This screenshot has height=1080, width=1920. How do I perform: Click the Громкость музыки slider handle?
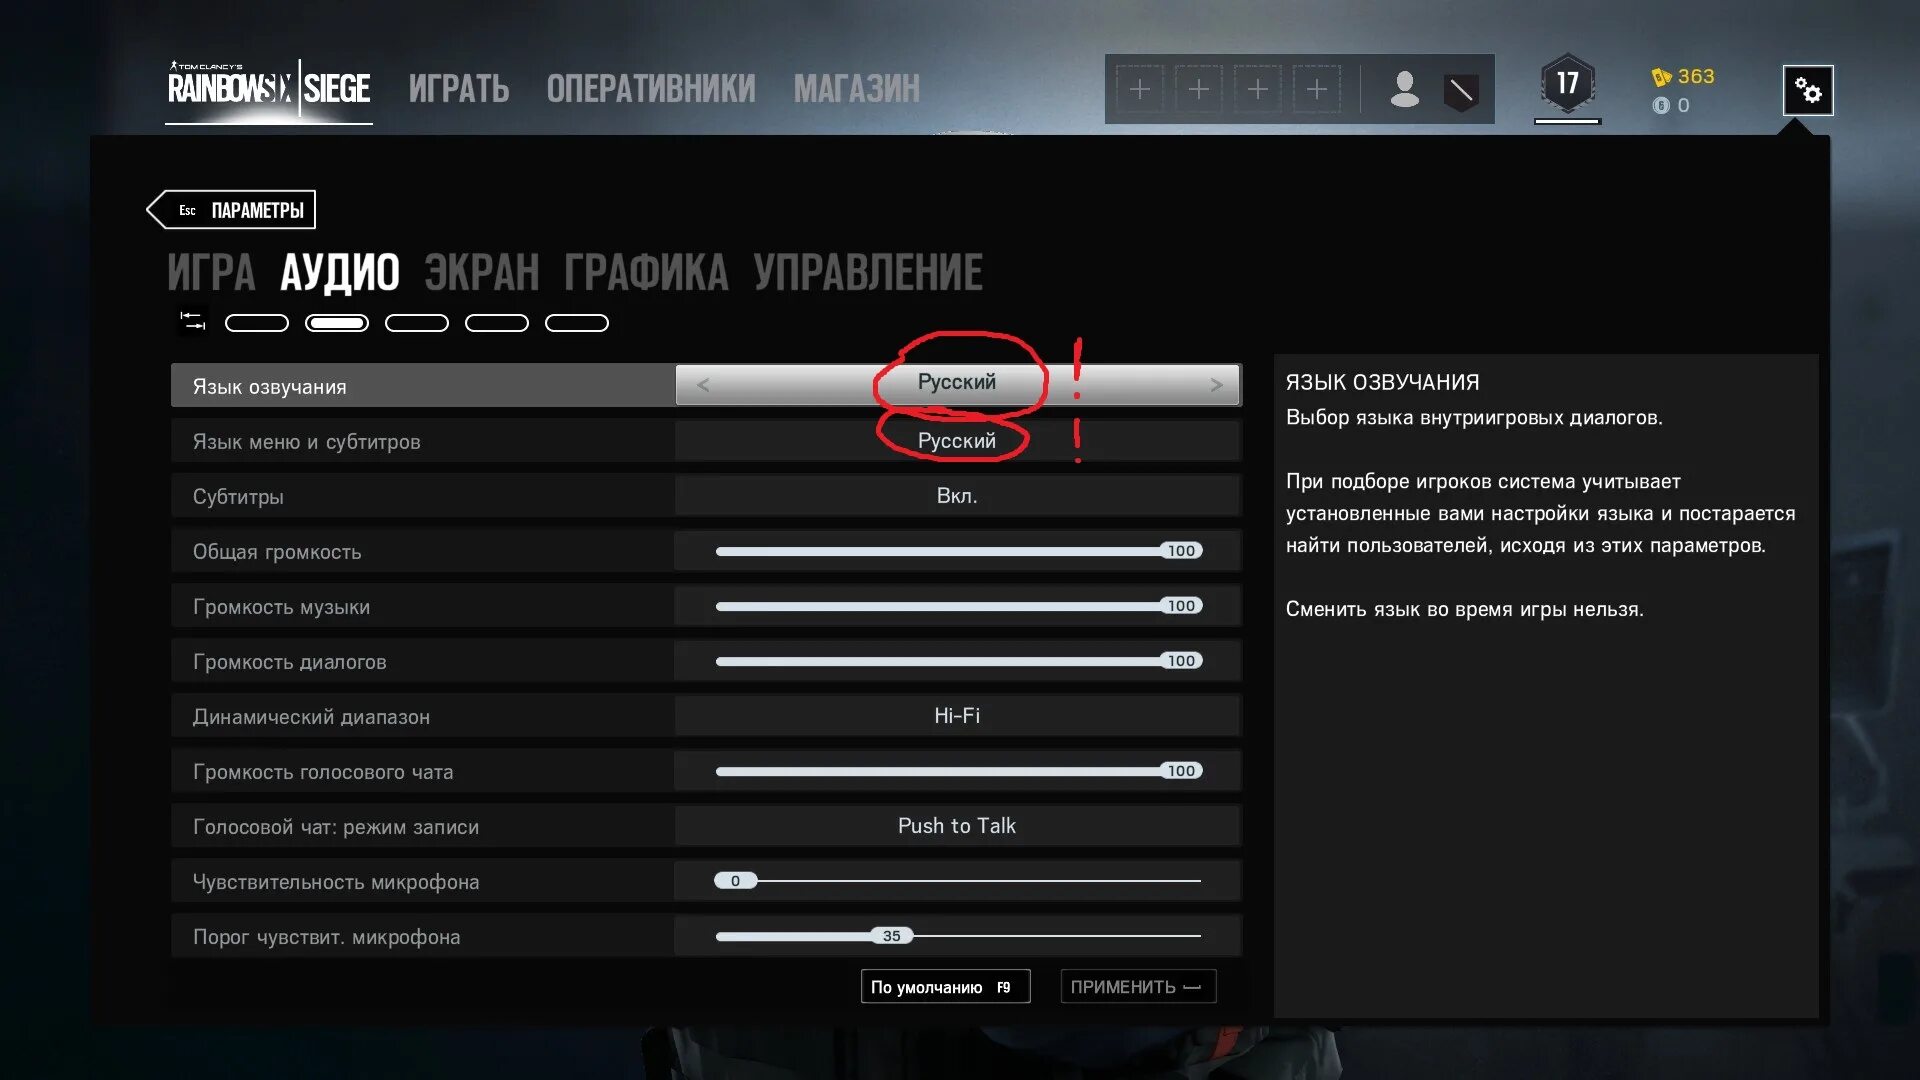point(1181,606)
